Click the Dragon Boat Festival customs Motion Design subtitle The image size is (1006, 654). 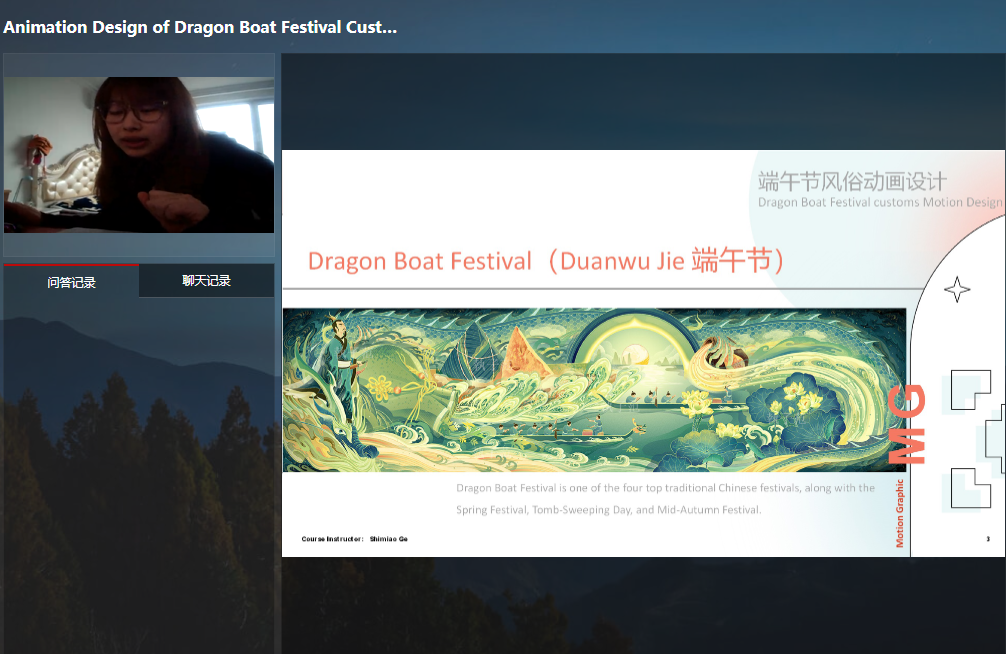[880, 202]
